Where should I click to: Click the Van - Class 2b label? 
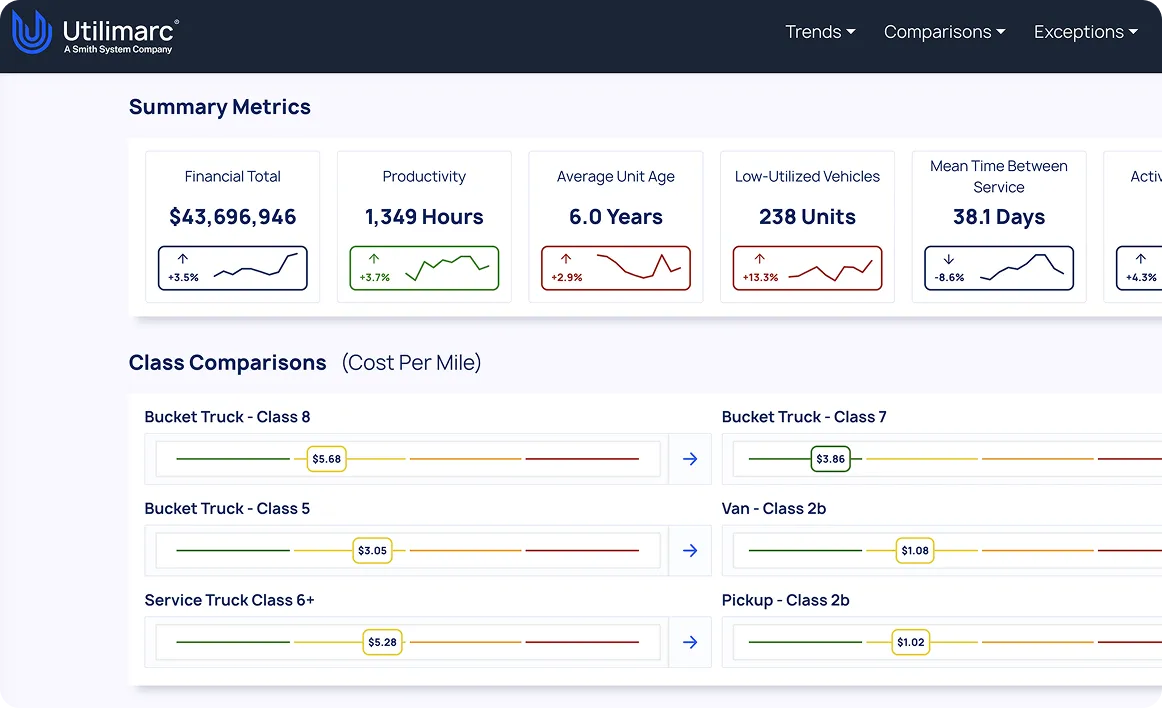(774, 509)
